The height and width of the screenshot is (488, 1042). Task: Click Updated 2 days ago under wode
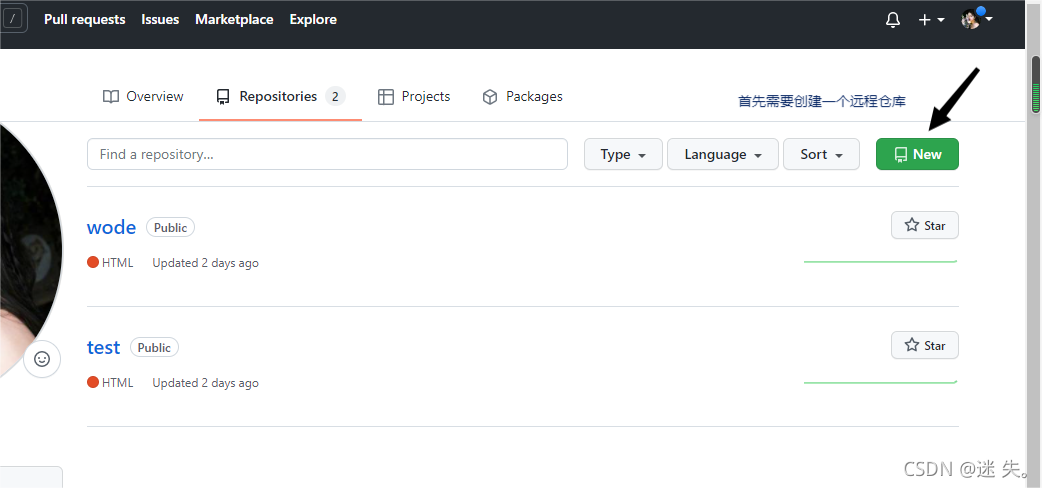tap(205, 263)
